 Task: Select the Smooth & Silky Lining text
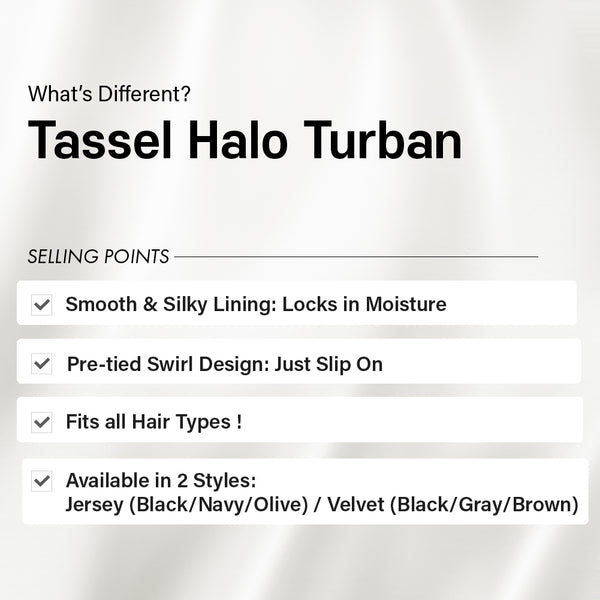[171, 305]
